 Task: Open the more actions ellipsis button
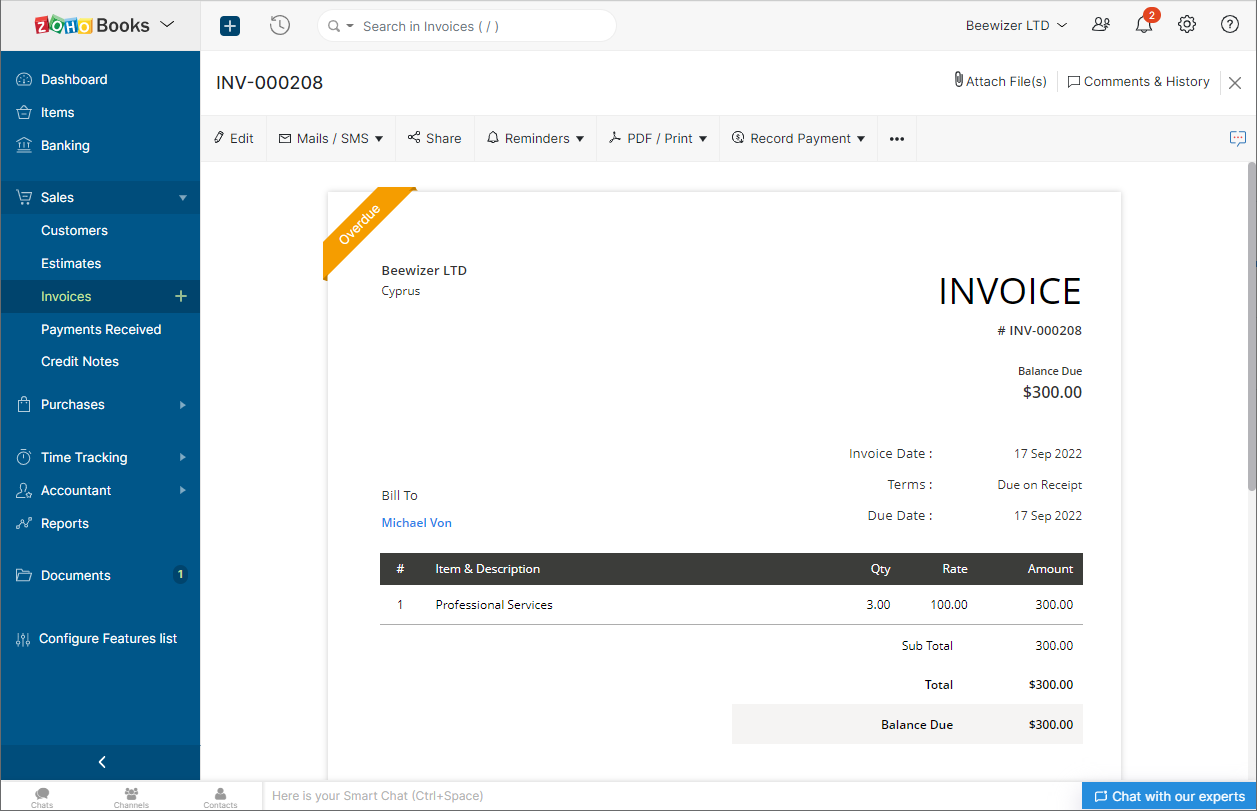[896, 139]
